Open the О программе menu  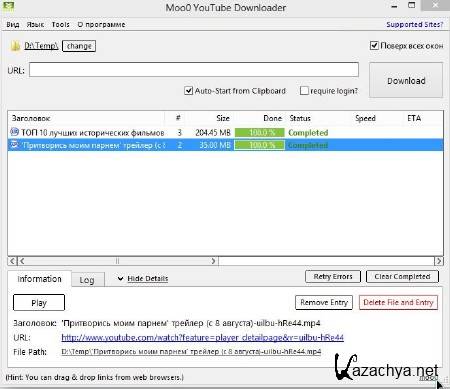101,25
